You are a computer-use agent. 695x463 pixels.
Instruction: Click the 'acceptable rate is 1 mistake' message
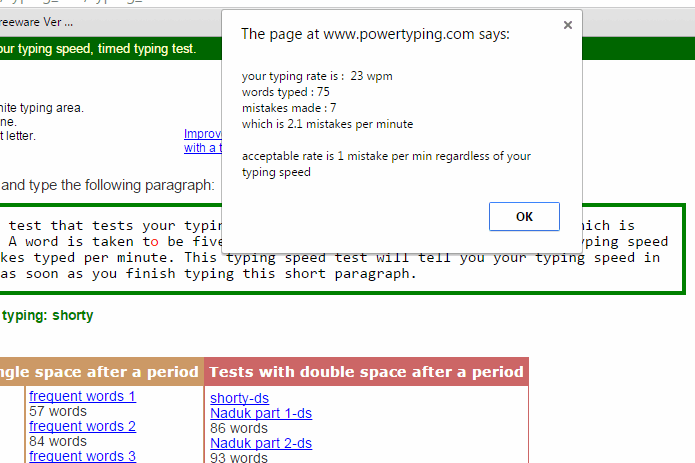386,164
